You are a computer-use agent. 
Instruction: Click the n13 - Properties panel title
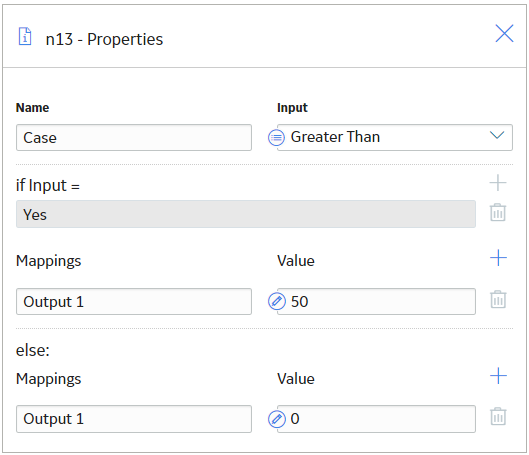tap(104, 39)
